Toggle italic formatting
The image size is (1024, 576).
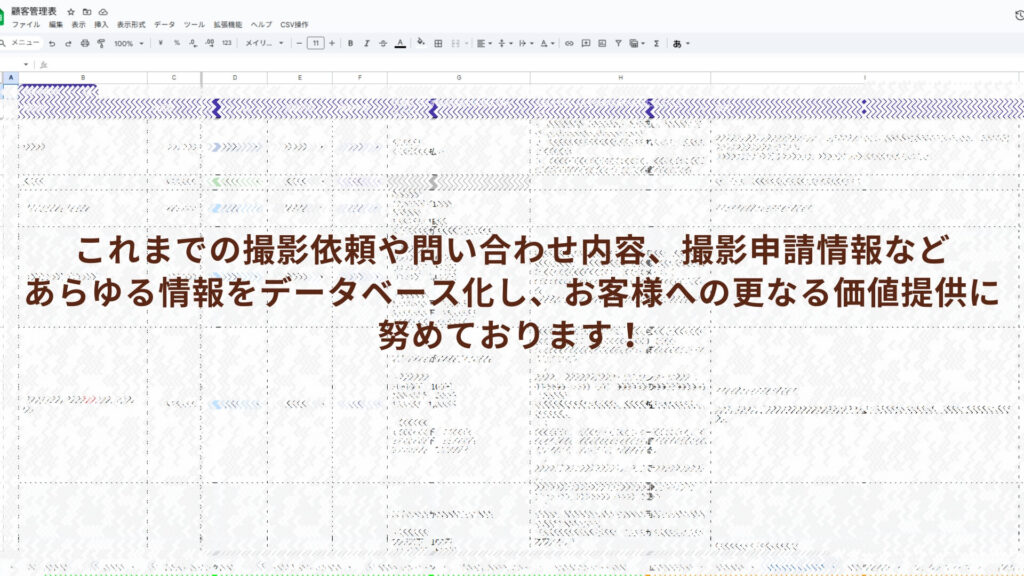(367, 43)
